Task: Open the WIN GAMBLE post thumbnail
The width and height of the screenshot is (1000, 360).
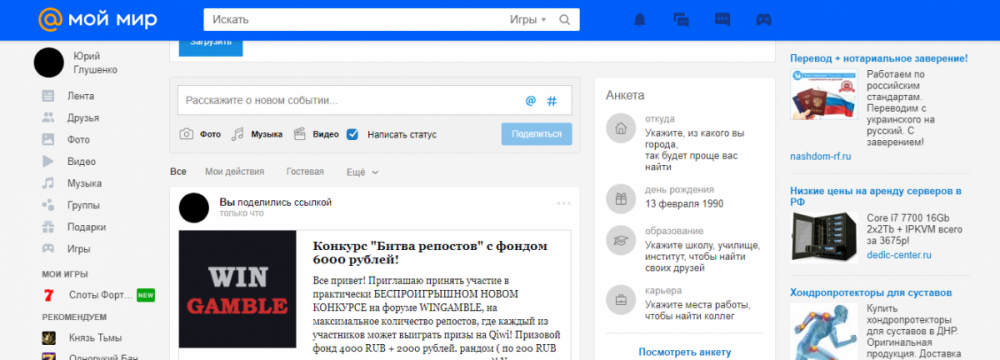Action: click(x=237, y=289)
